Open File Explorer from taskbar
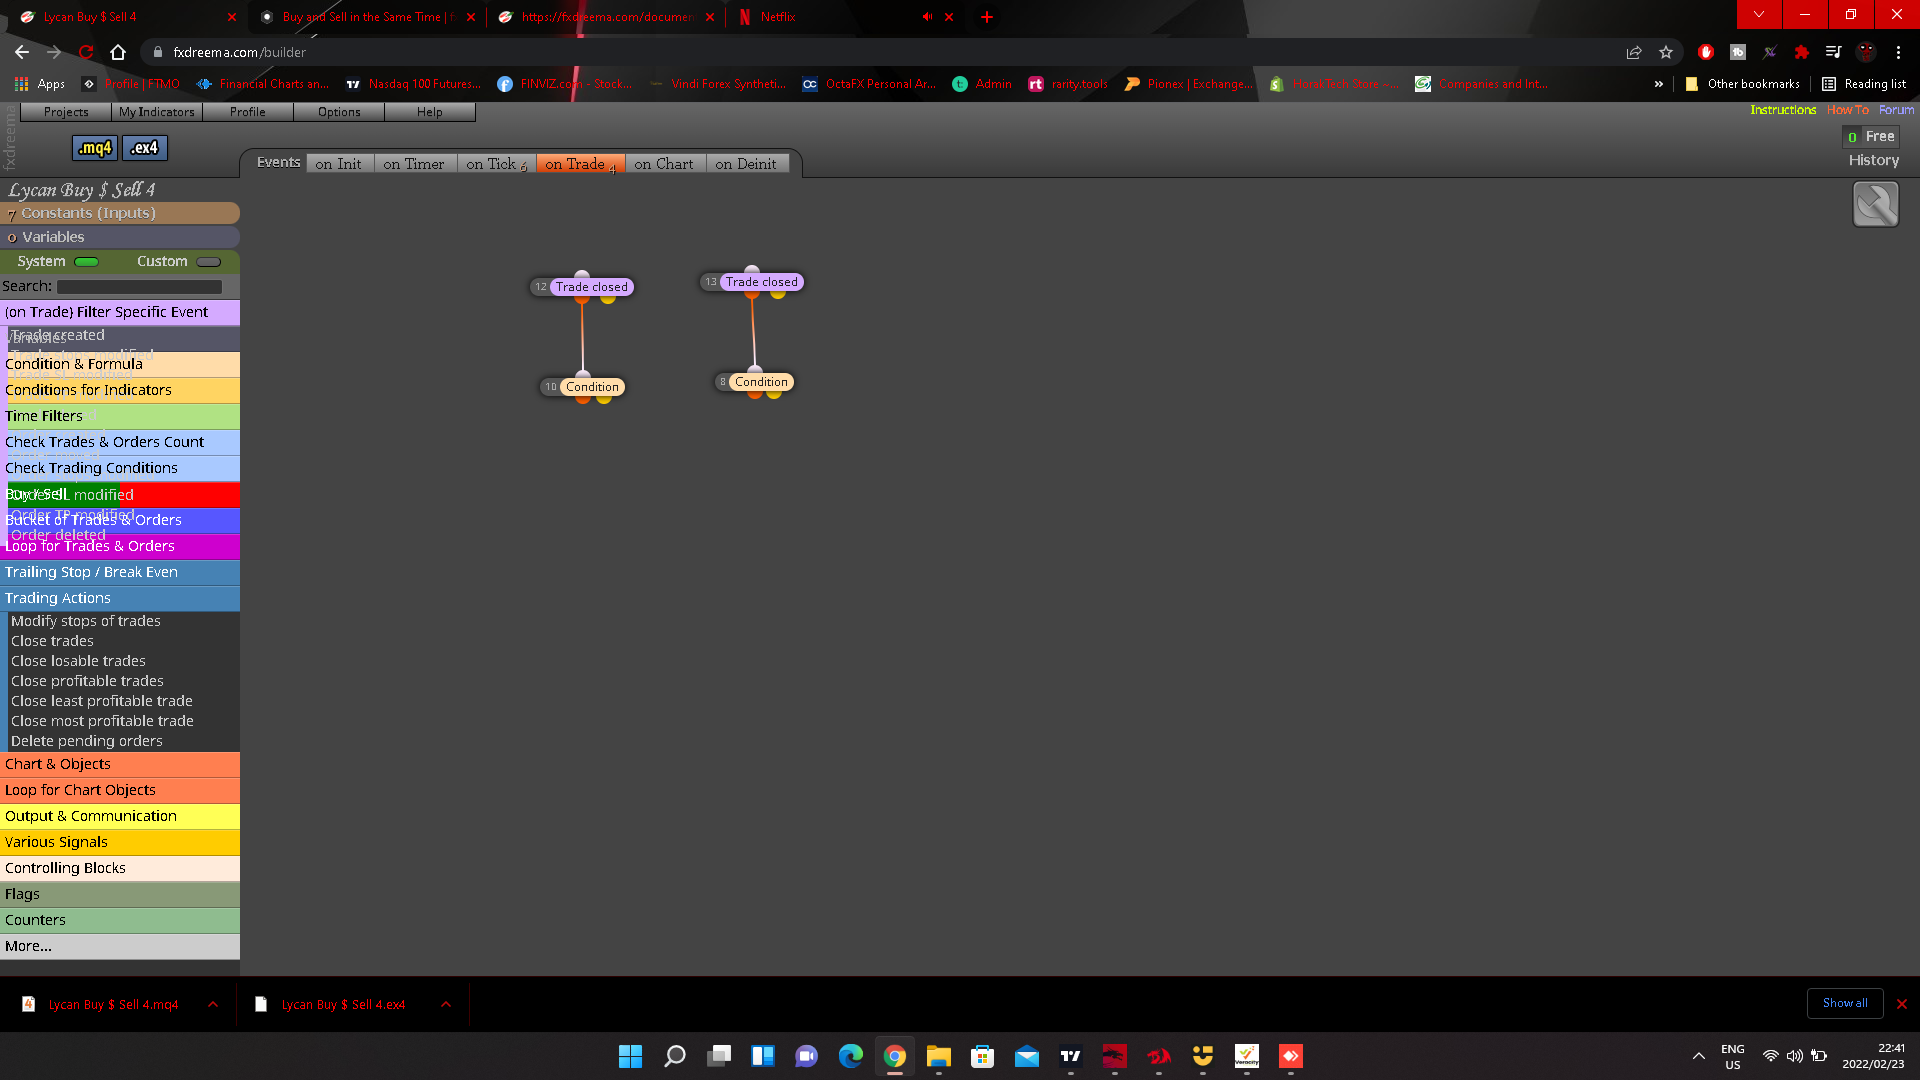1920x1080 pixels. point(938,1056)
